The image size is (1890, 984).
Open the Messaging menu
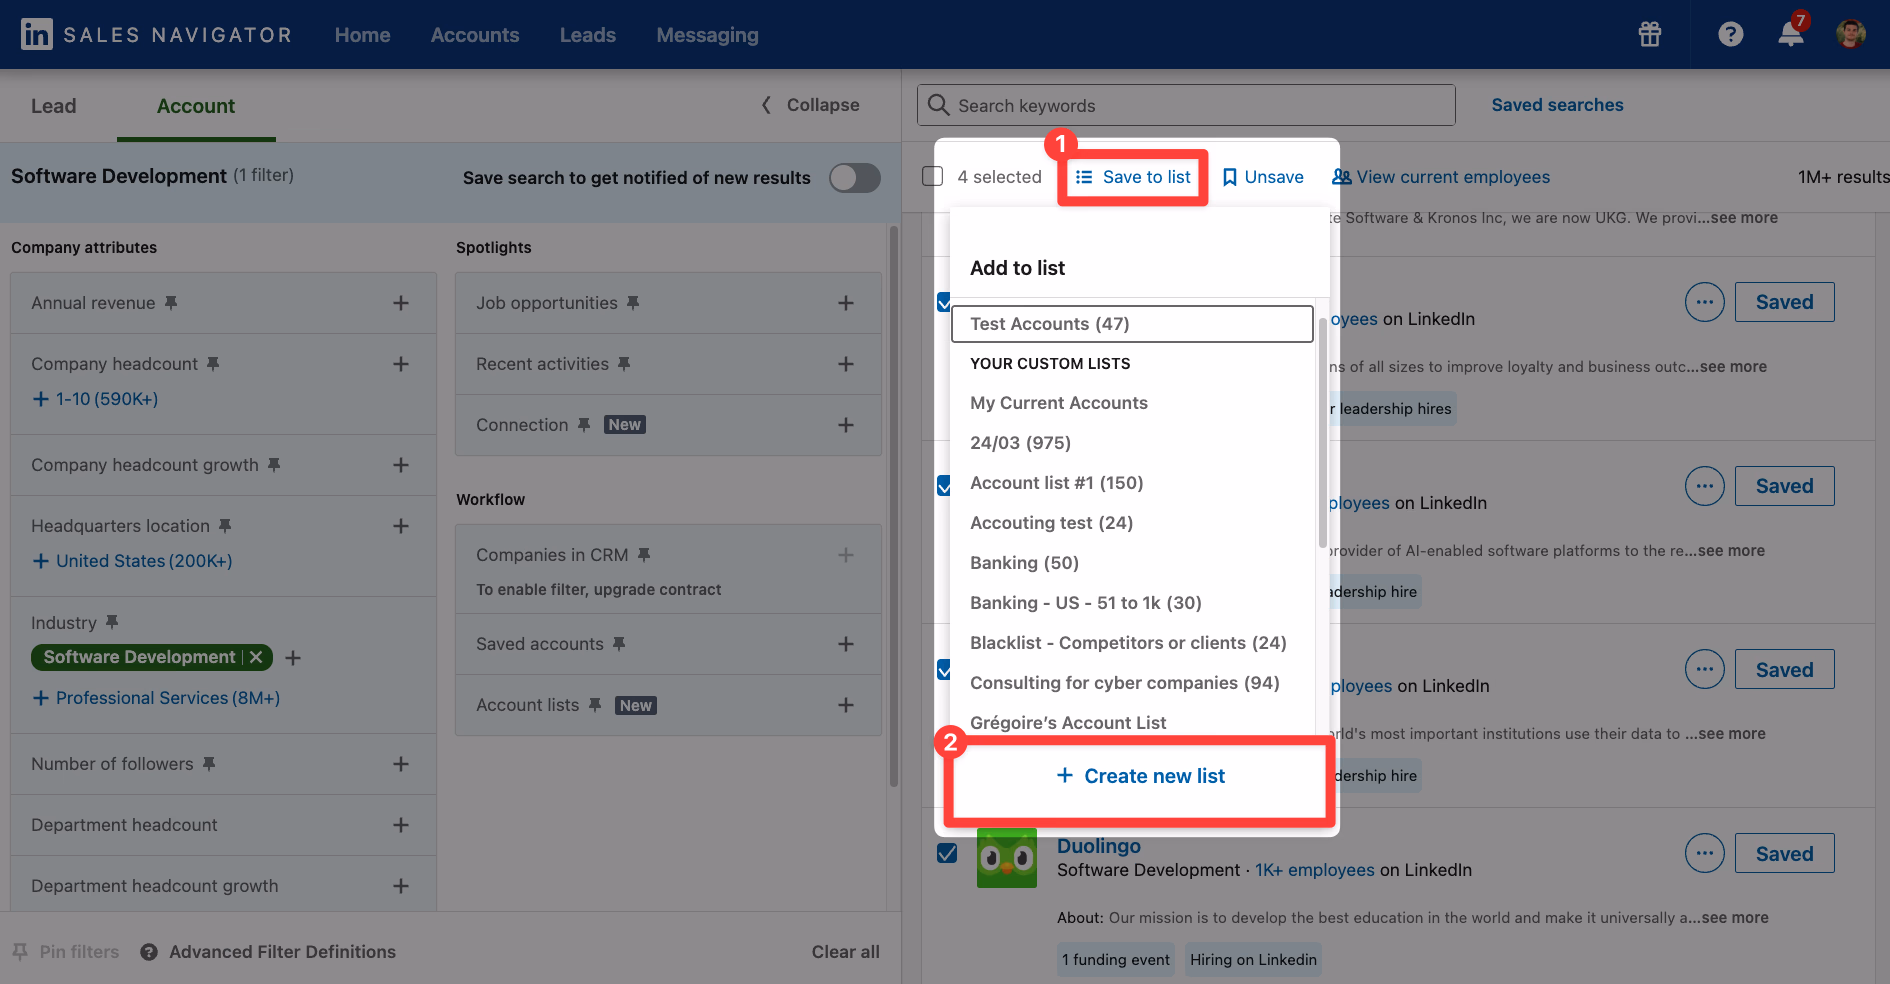pyautogui.click(x=708, y=35)
